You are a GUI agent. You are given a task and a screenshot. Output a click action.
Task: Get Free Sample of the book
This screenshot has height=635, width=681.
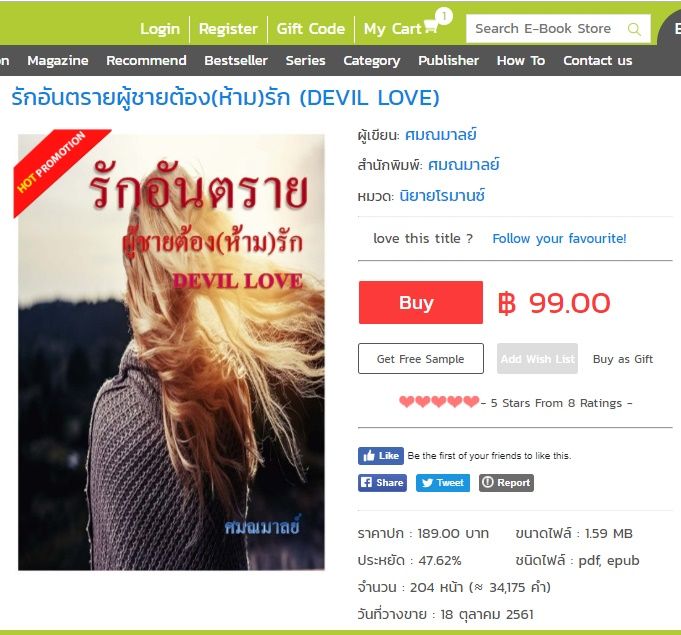coord(421,359)
